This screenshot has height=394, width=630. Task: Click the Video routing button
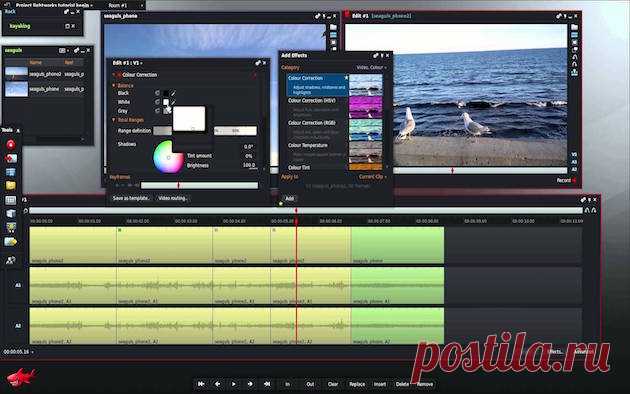[172, 198]
